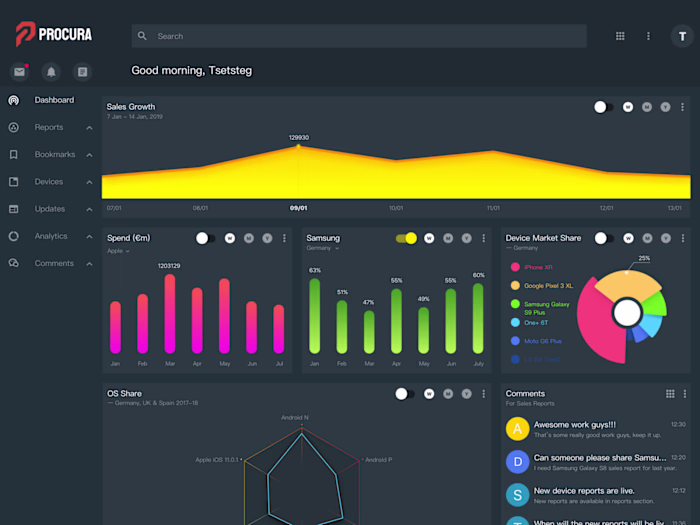Click the Comments sidebar icon
Viewport: 700px width, 525px height.
coord(14,263)
